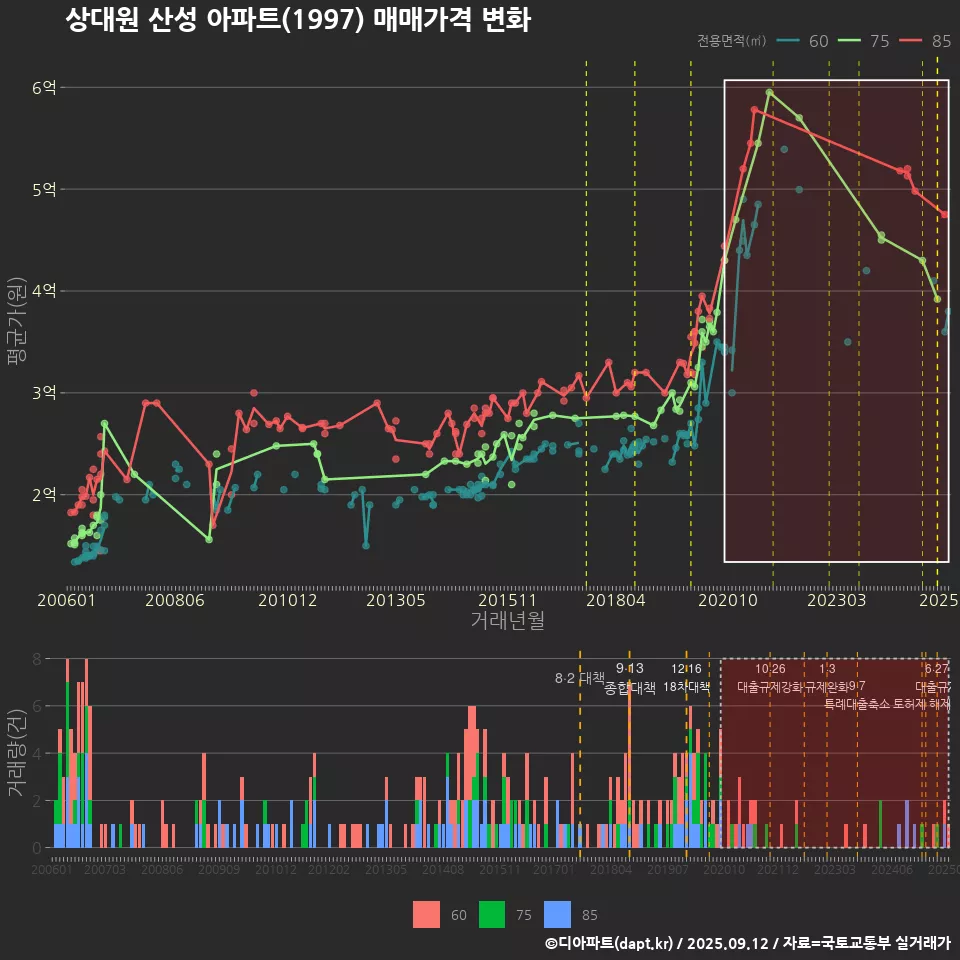Select the blue 85 swatch in bottom legend

click(558, 914)
